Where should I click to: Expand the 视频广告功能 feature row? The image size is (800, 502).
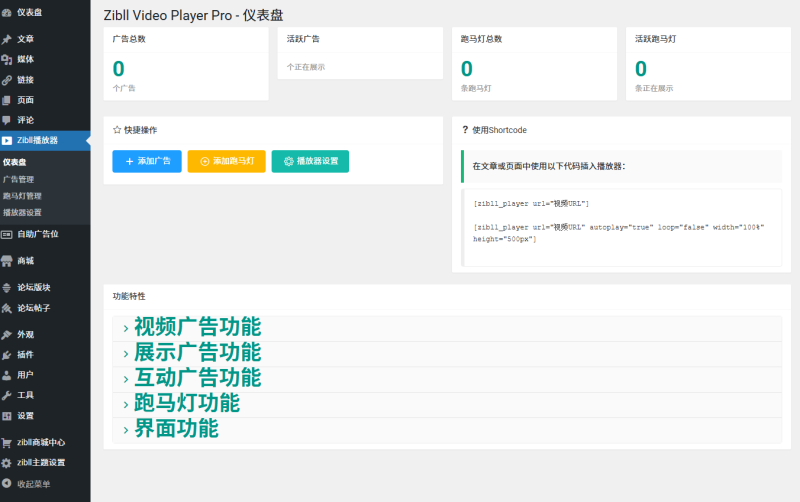pyautogui.click(x=447, y=329)
